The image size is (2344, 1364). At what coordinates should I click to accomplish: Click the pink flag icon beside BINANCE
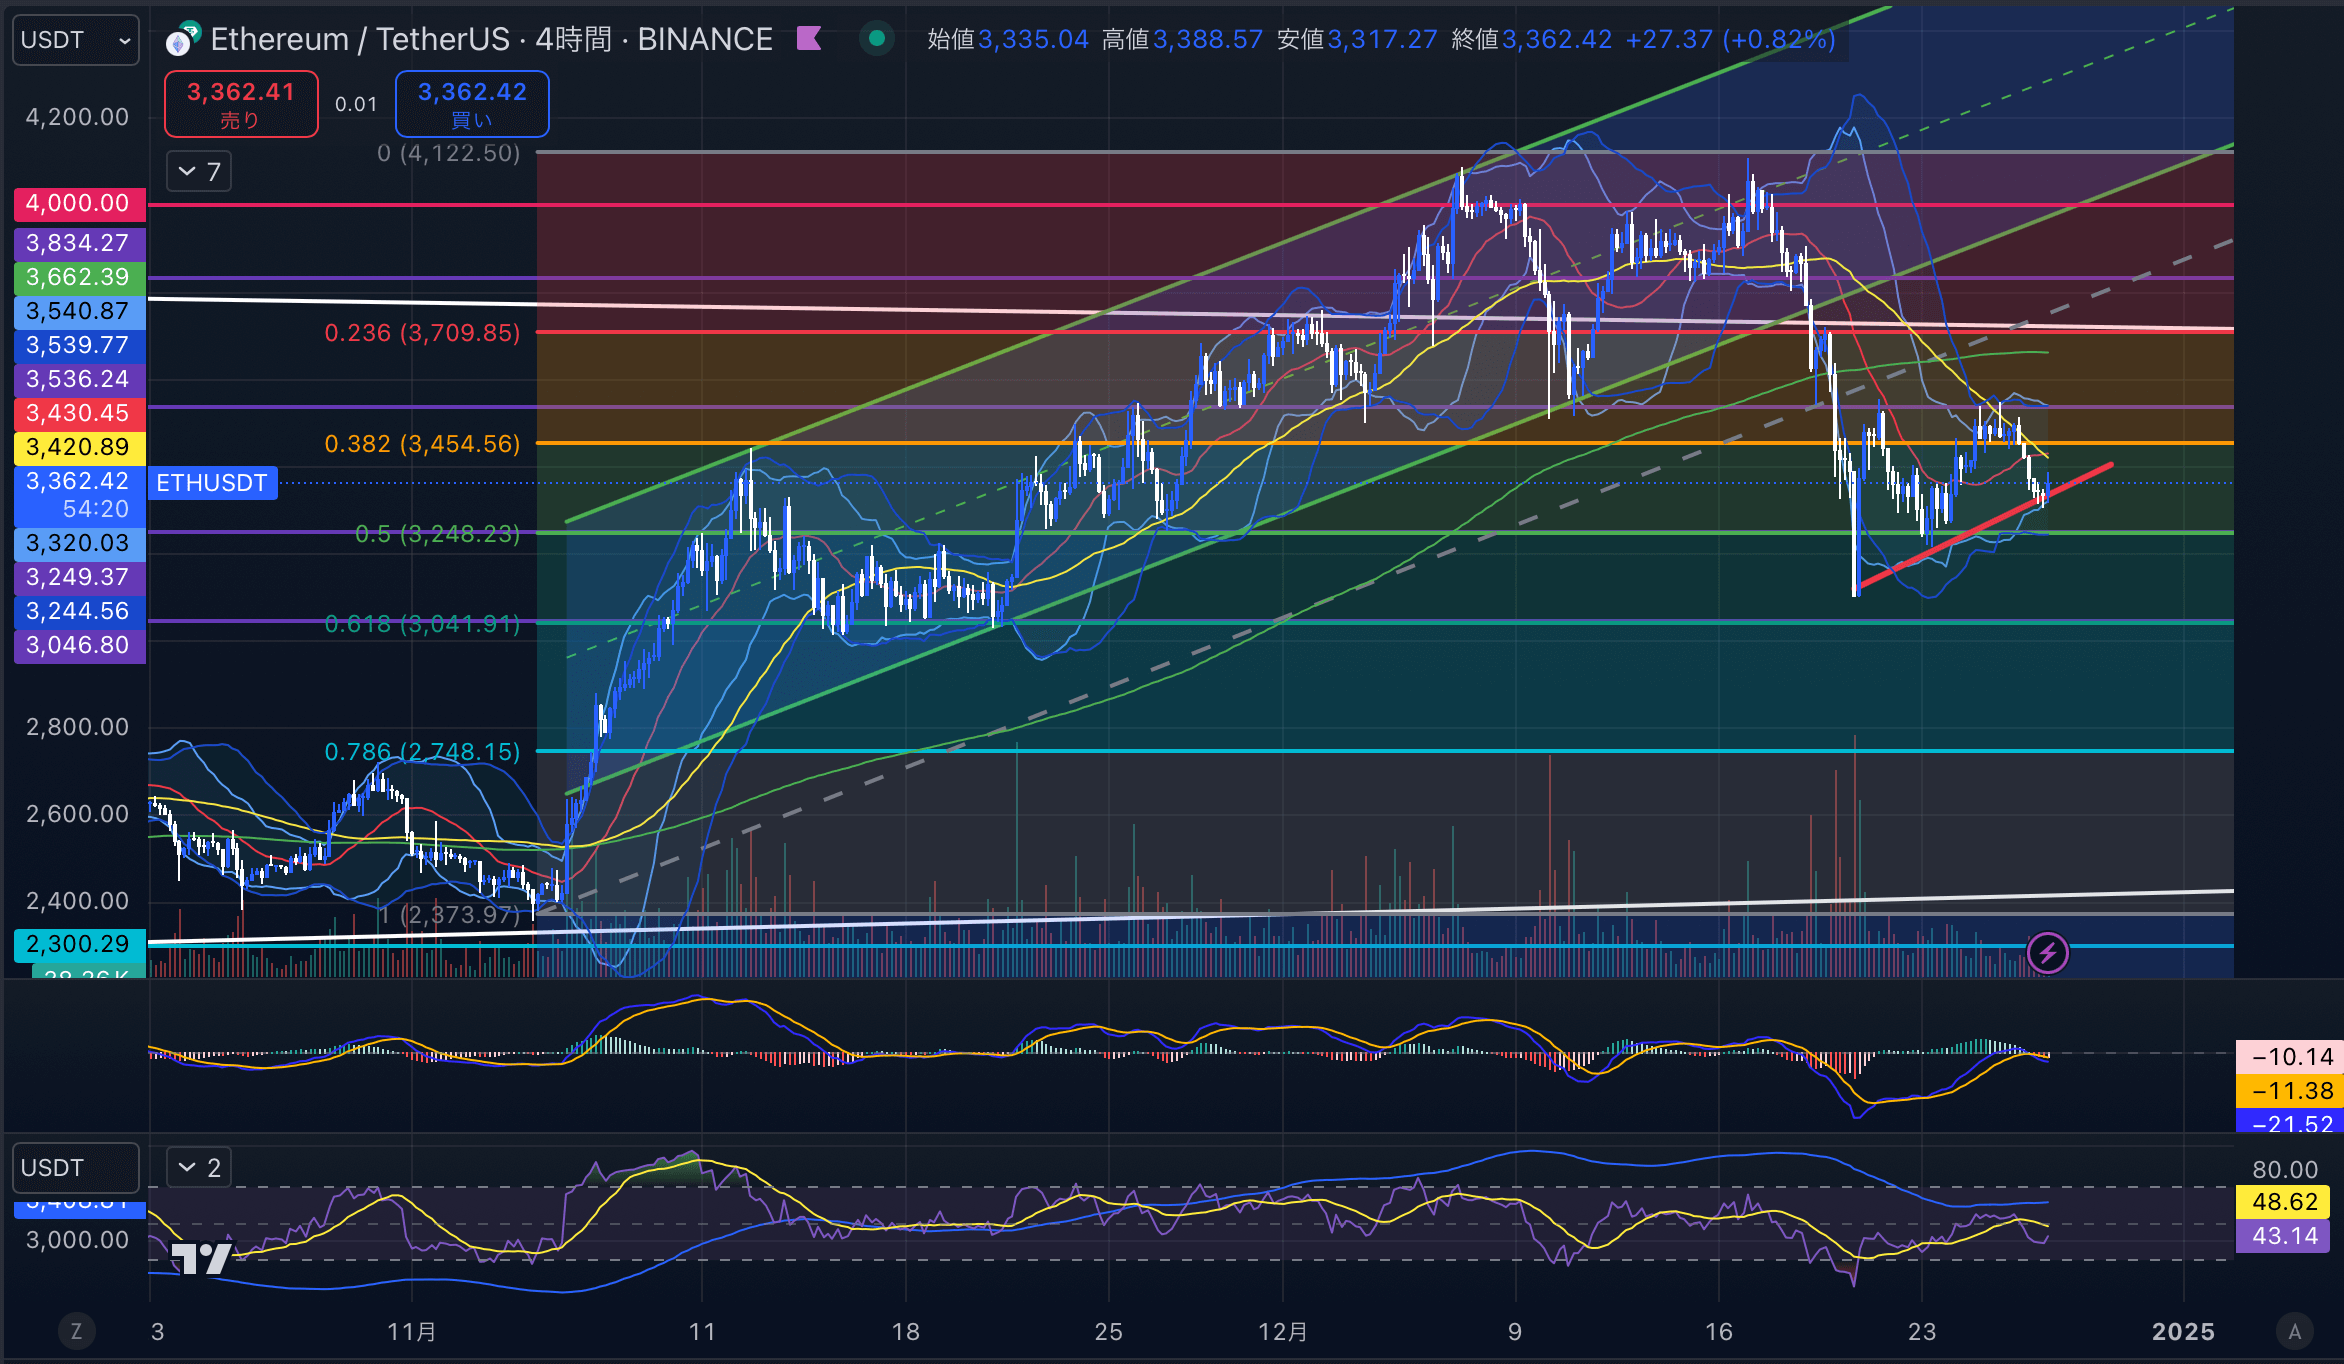809,39
